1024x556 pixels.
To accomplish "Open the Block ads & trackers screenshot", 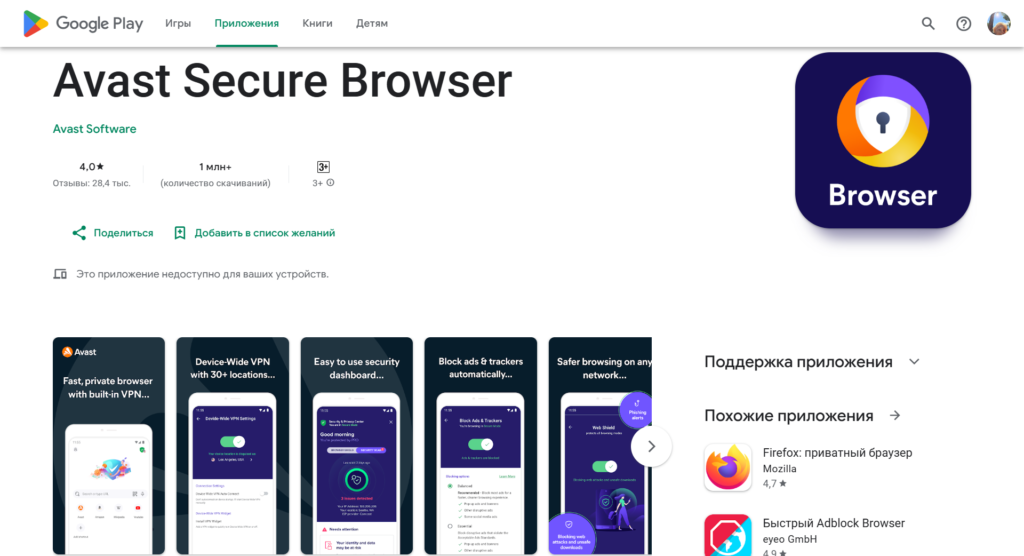I will tap(481, 446).
